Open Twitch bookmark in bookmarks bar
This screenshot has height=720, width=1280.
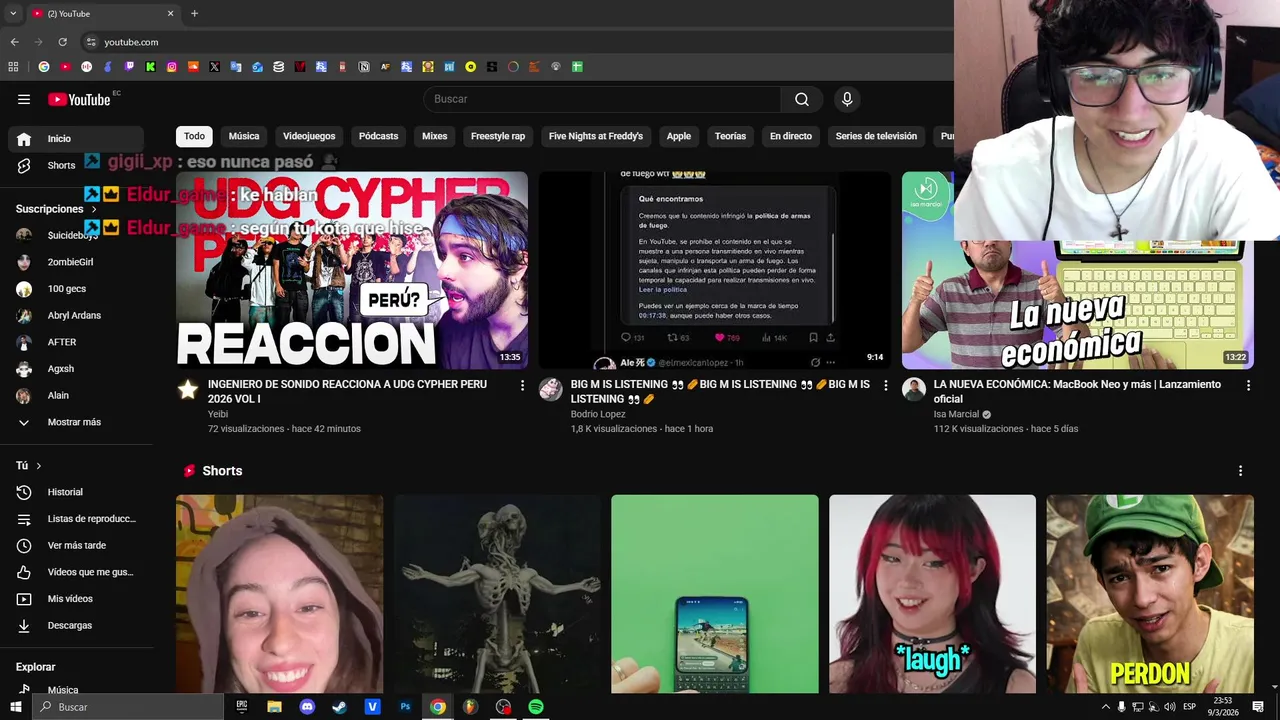(x=129, y=67)
